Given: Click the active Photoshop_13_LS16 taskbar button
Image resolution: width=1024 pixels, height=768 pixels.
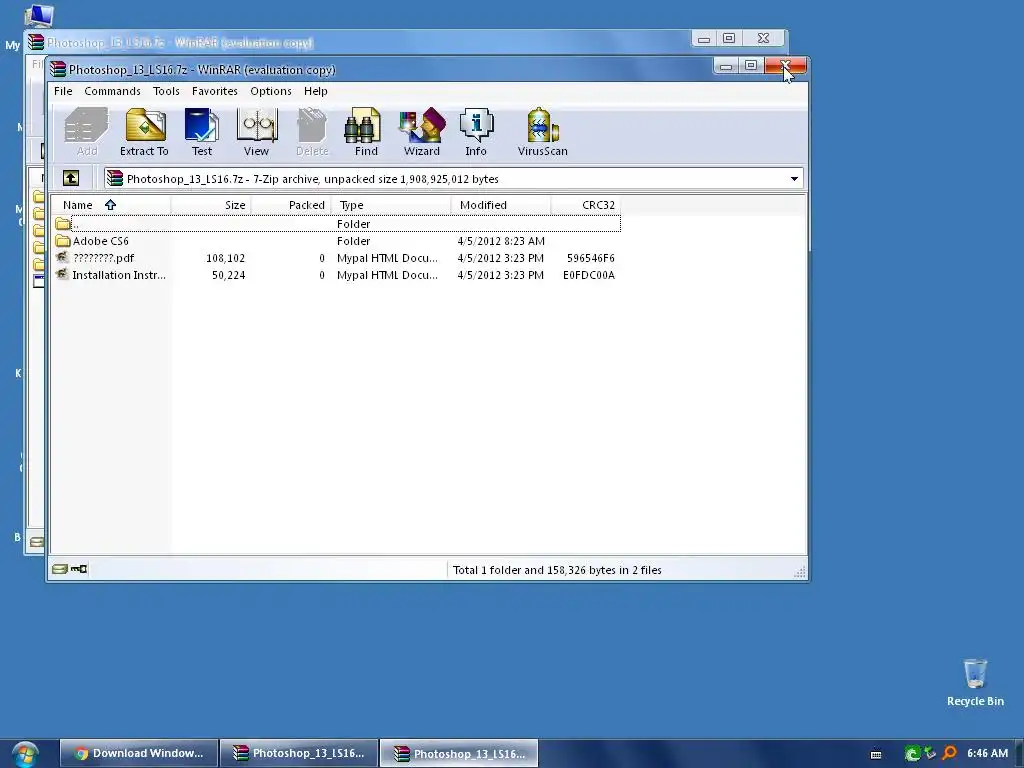Looking at the screenshot, I should click(459, 754).
